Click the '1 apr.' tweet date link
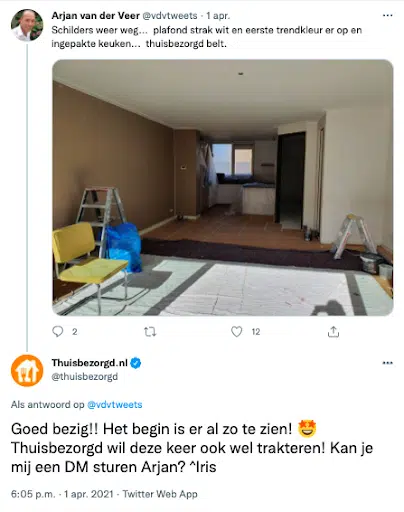The image size is (404, 512). point(218,16)
